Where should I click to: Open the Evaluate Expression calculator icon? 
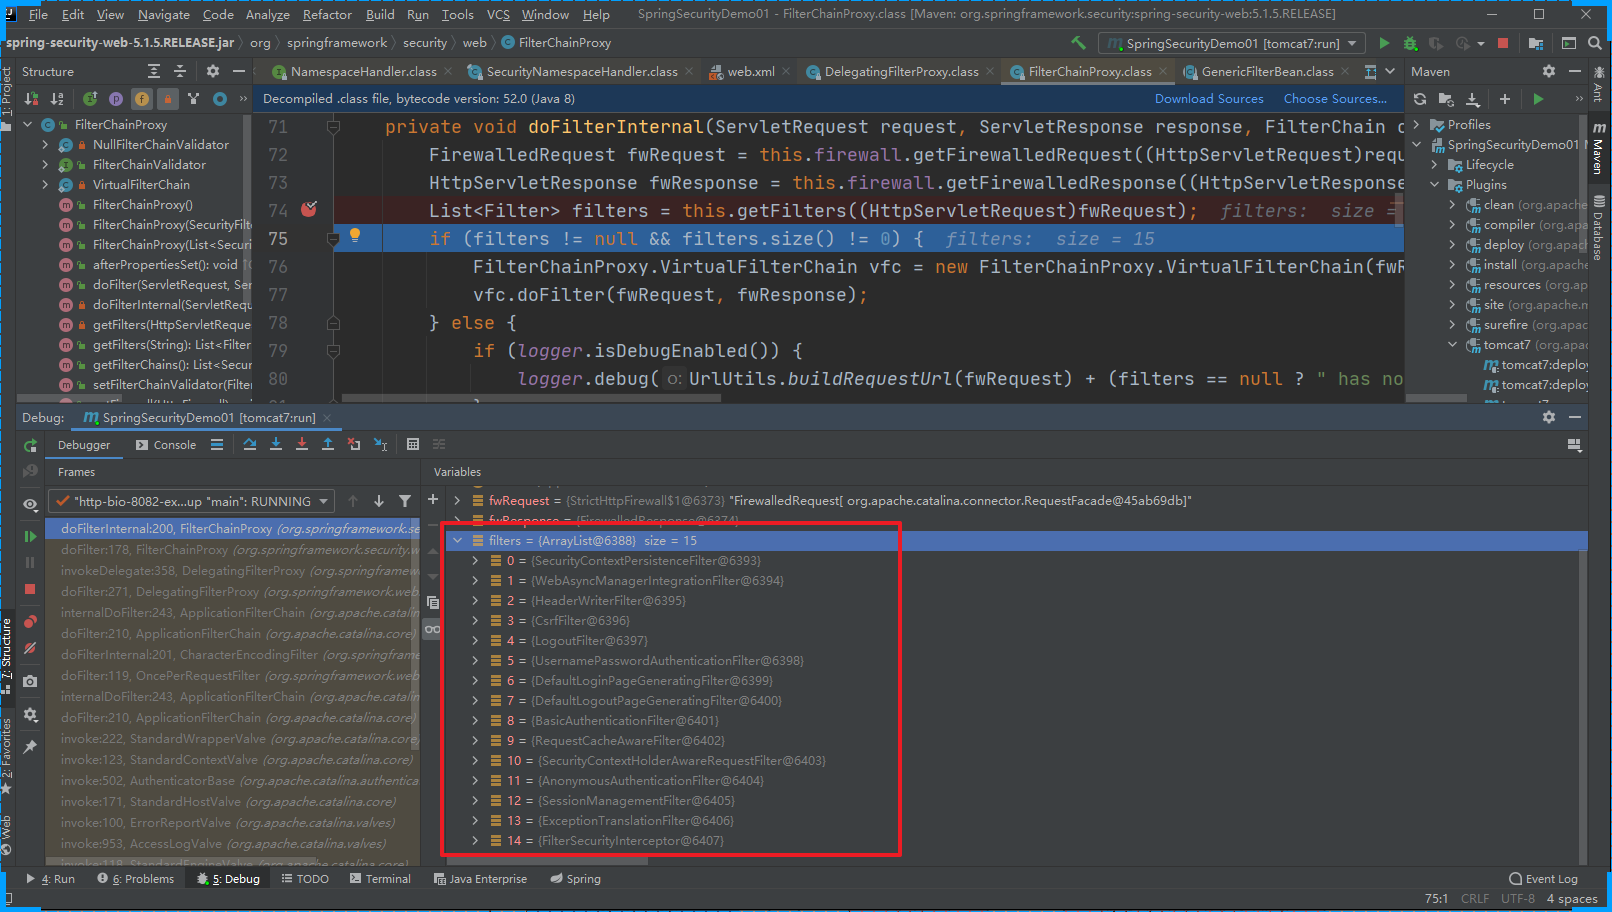click(413, 445)
